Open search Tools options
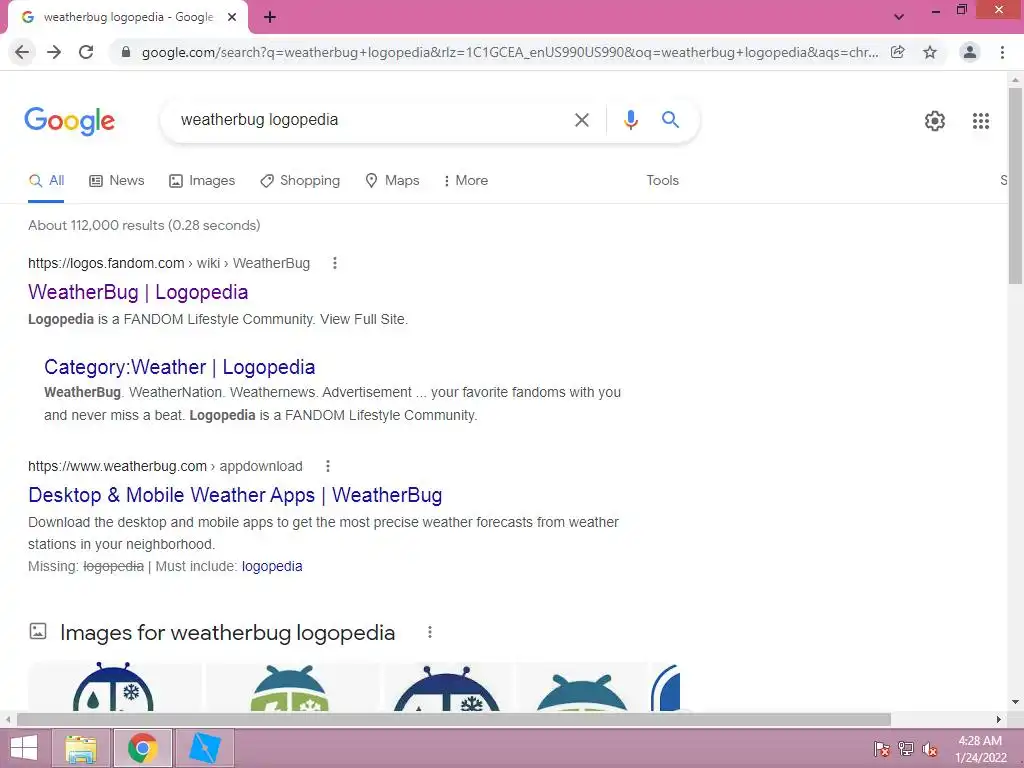 (x=663, y=181)
